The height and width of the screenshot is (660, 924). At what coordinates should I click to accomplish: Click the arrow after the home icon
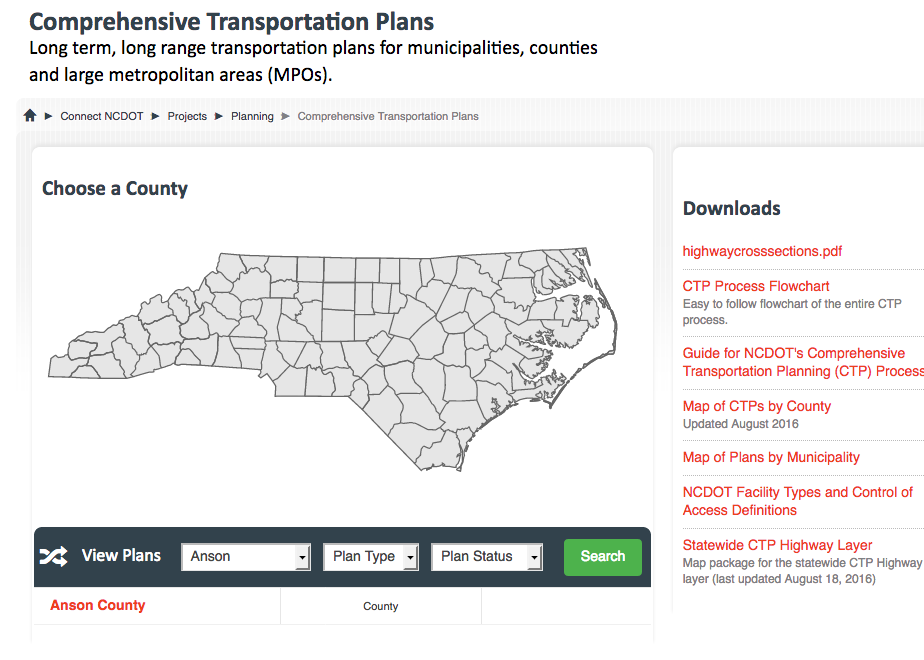coord(48,116)
